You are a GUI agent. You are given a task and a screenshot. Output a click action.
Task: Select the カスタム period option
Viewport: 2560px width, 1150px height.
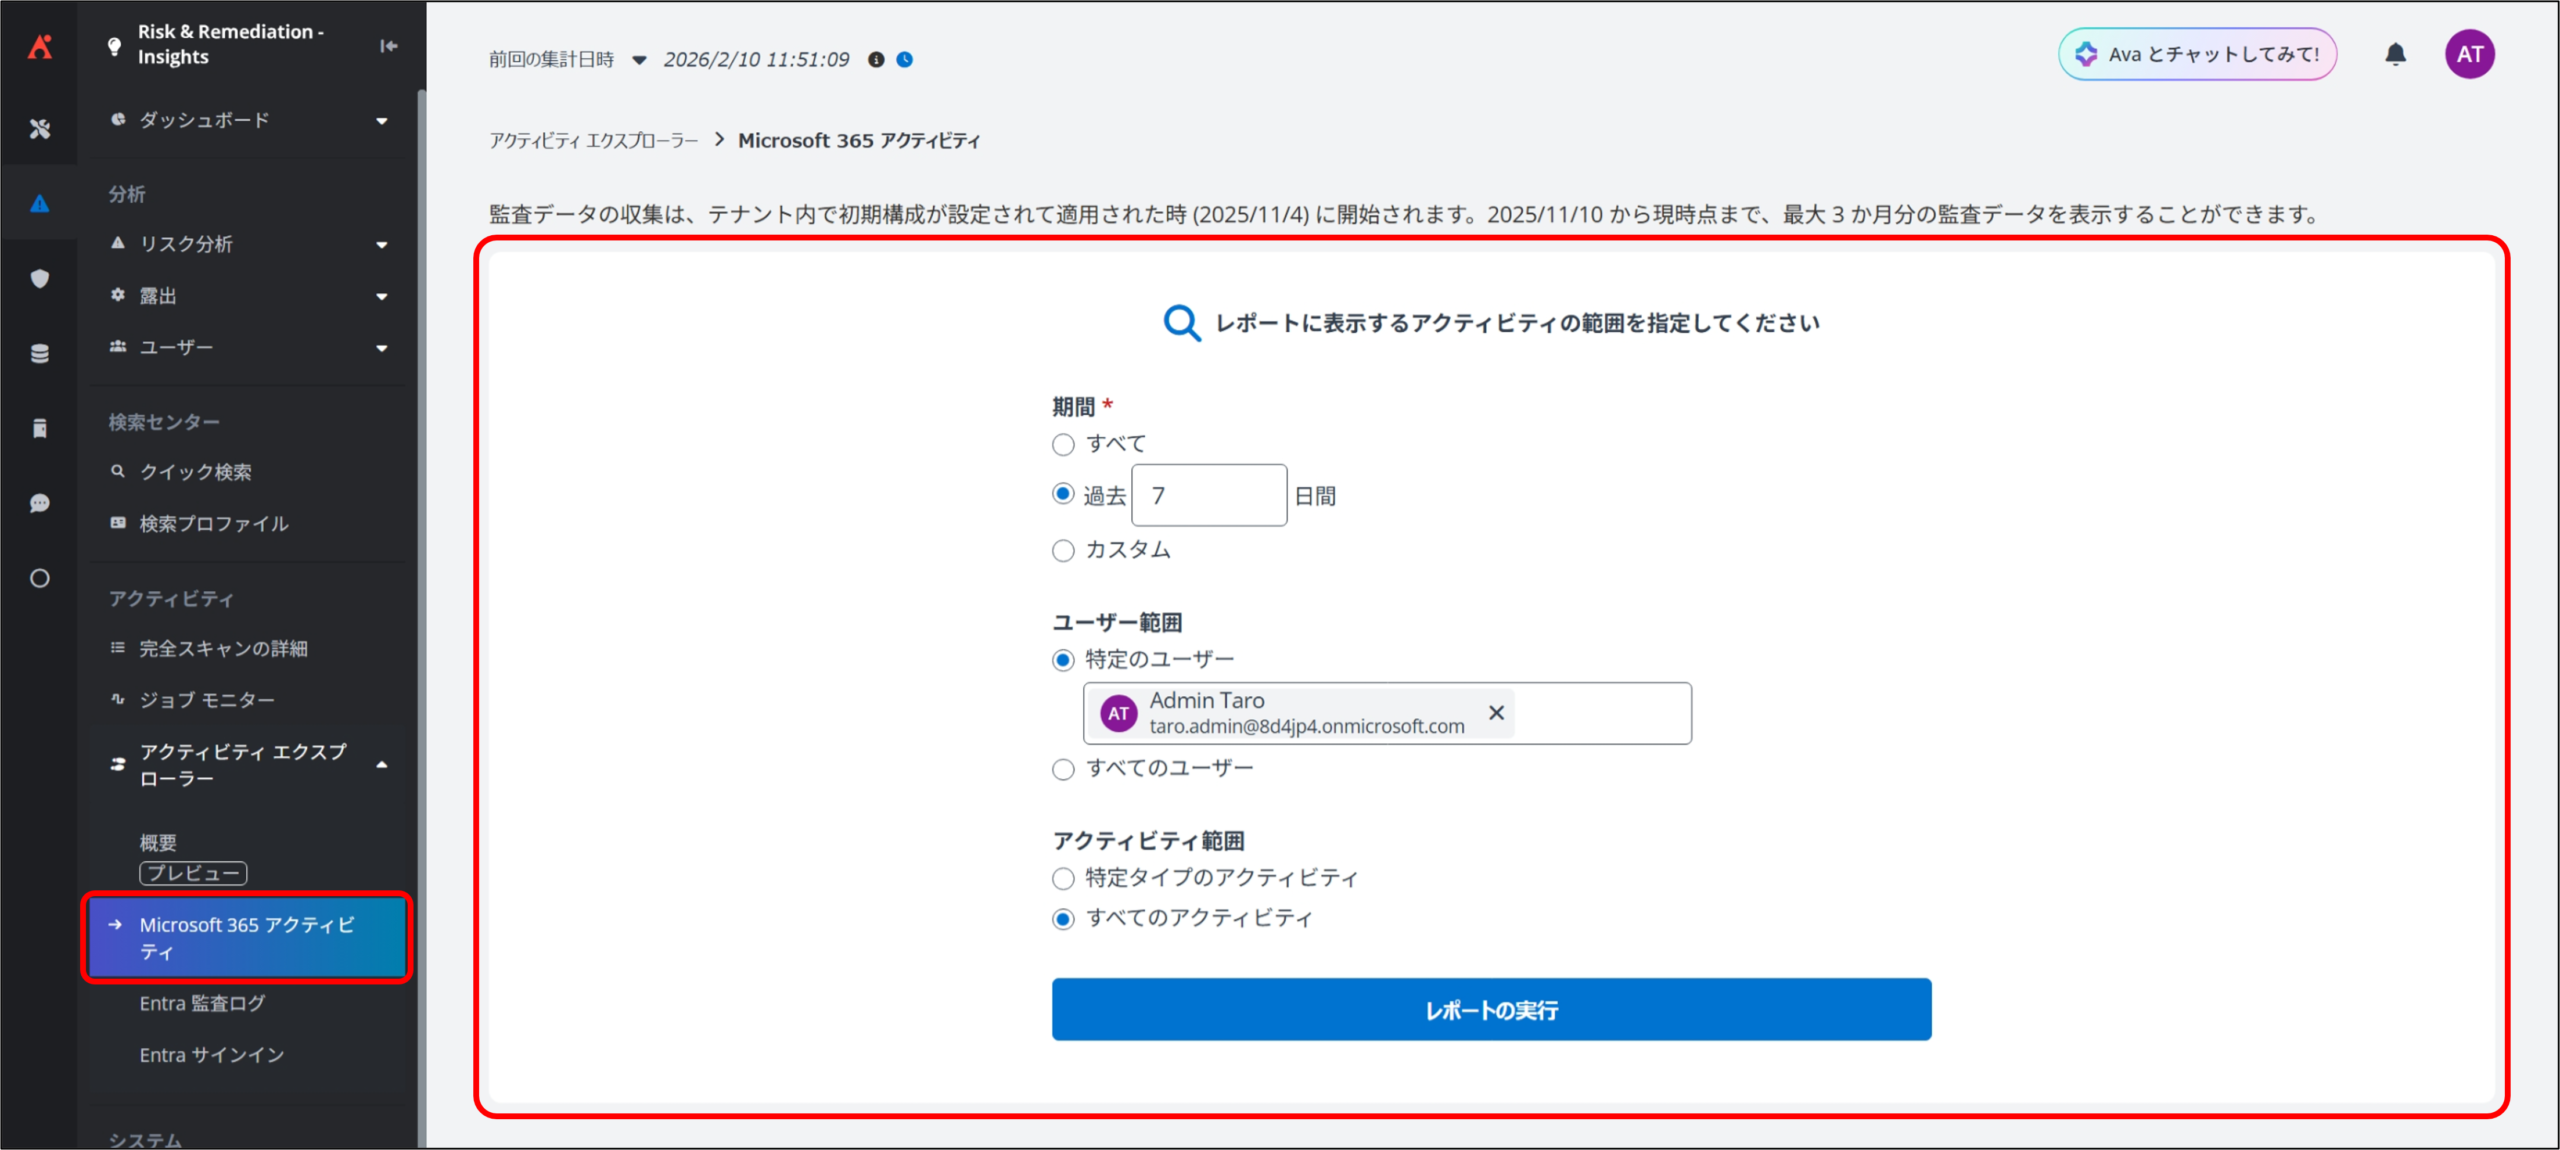coord(1063,551)
